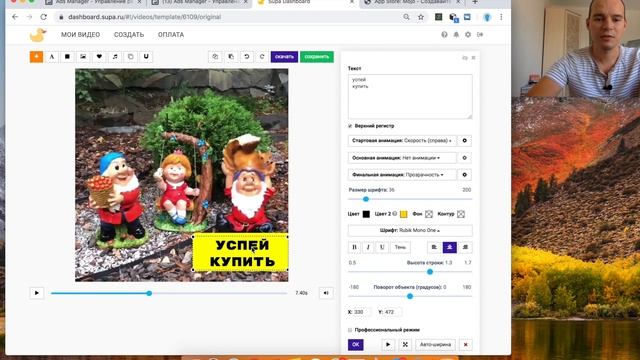Align text right

point(465,247)
